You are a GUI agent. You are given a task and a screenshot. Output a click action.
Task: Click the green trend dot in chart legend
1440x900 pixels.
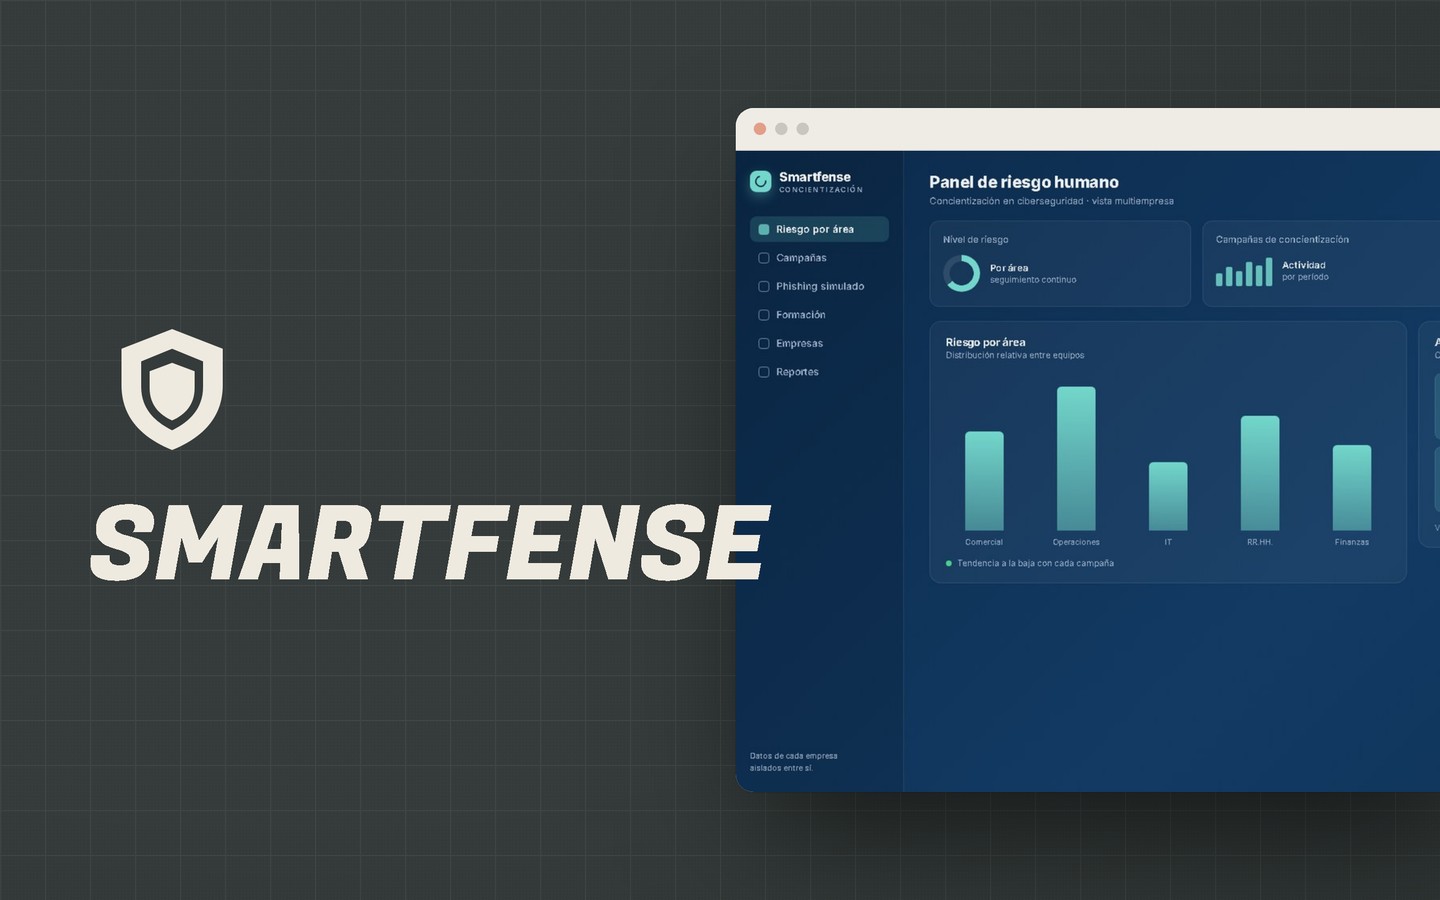pos(949,563)
